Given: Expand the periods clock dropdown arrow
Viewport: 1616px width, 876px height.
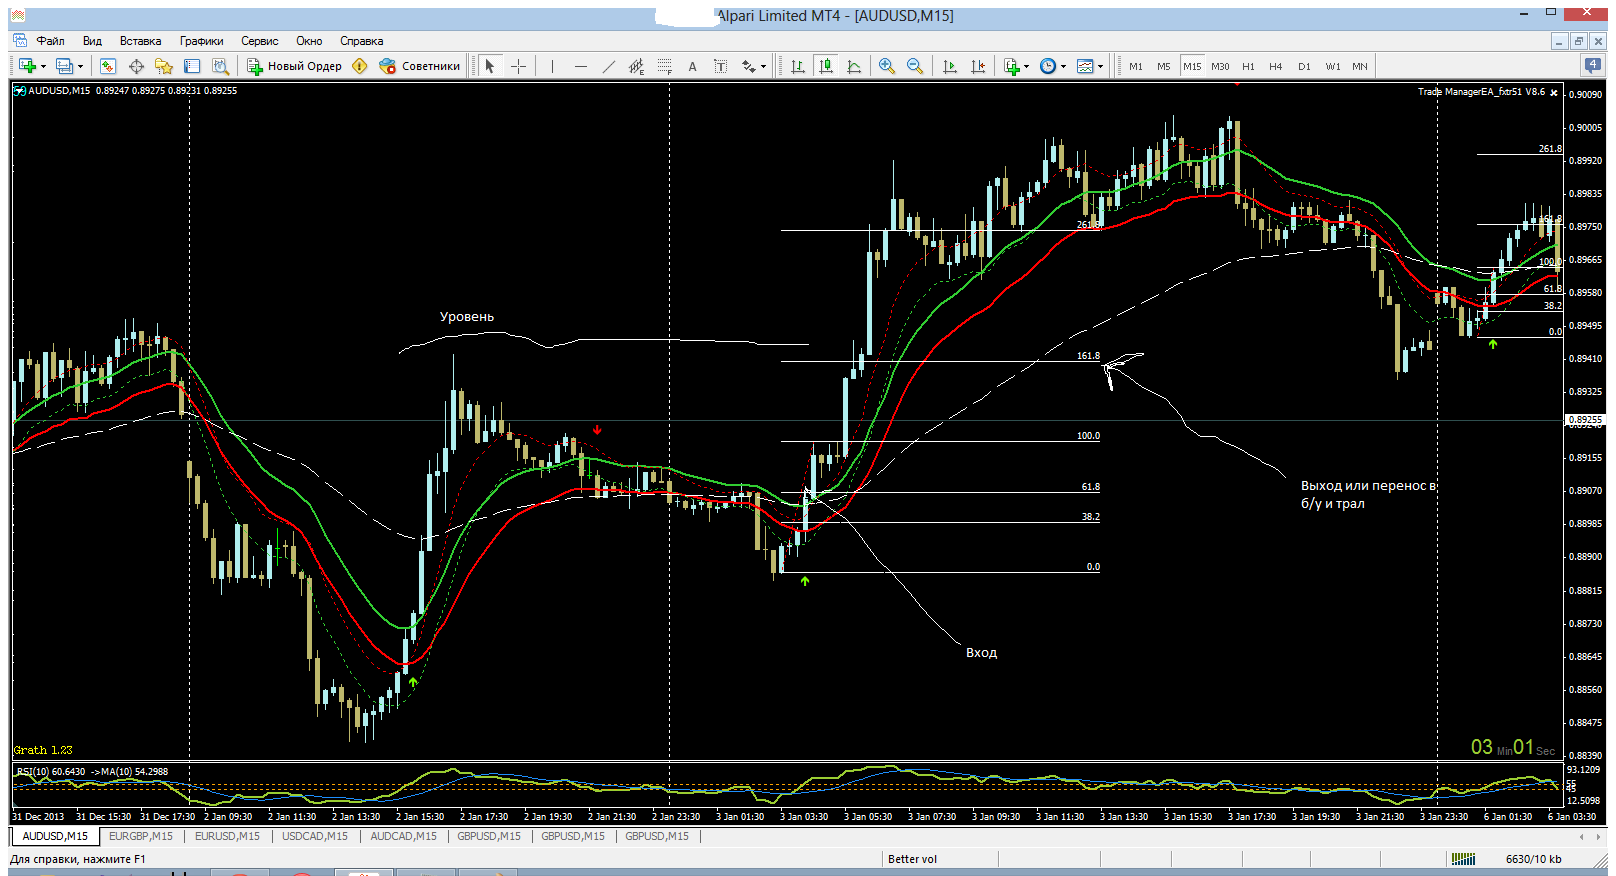Looking at the screenshot, I should point(1063,67).
